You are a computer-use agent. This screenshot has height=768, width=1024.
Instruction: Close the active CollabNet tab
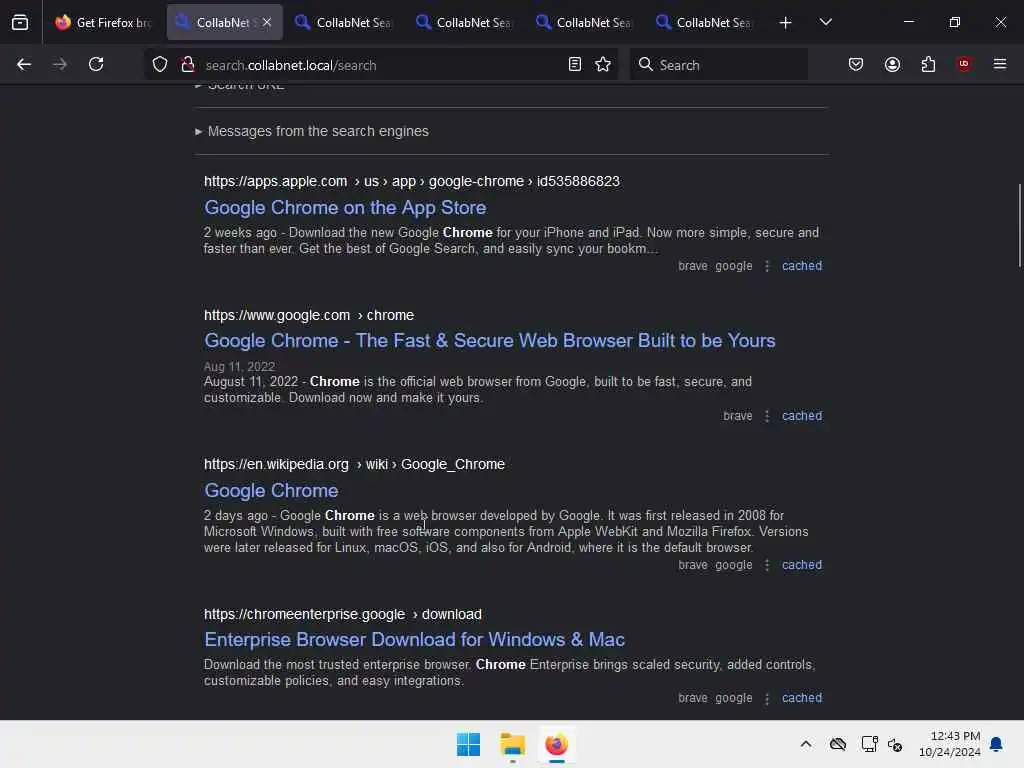click(267, 22)
